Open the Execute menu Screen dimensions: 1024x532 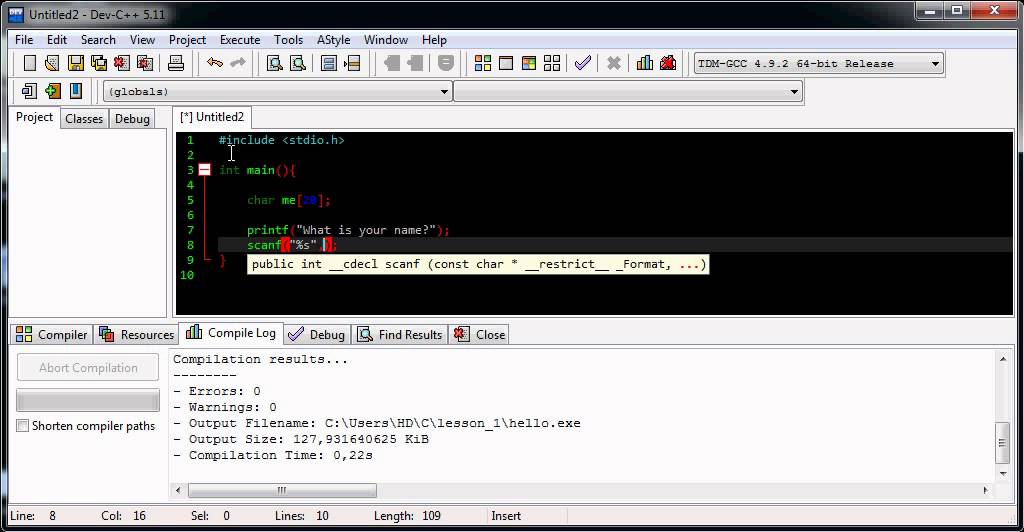click(240, 40)
